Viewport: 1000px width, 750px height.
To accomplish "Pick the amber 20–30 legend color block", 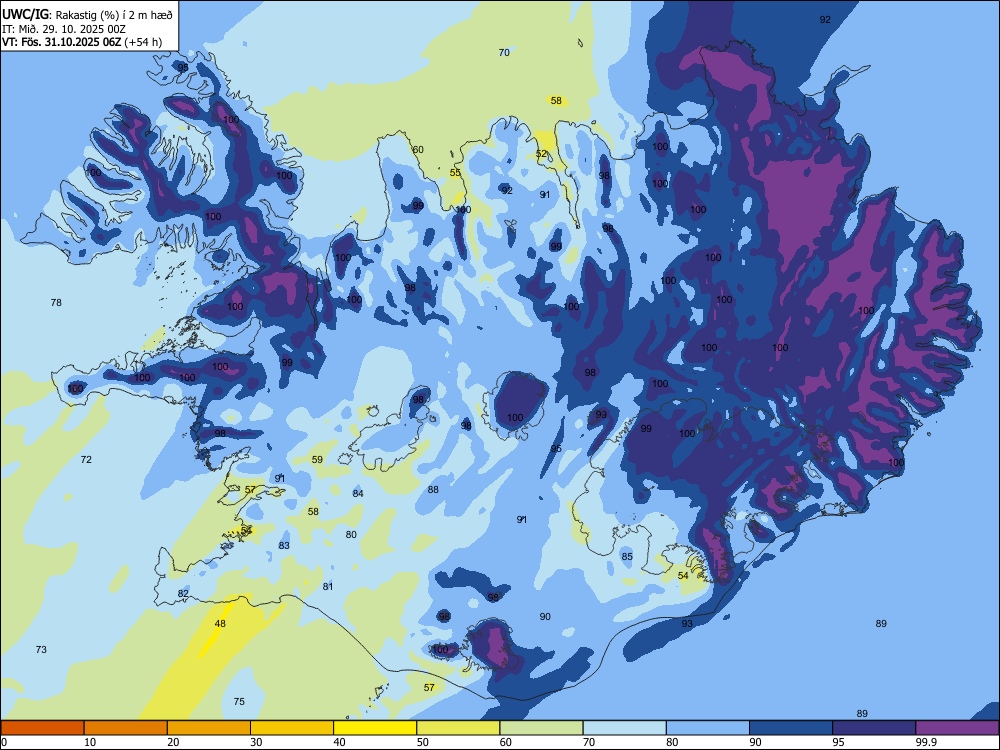I will click(209, 728).
